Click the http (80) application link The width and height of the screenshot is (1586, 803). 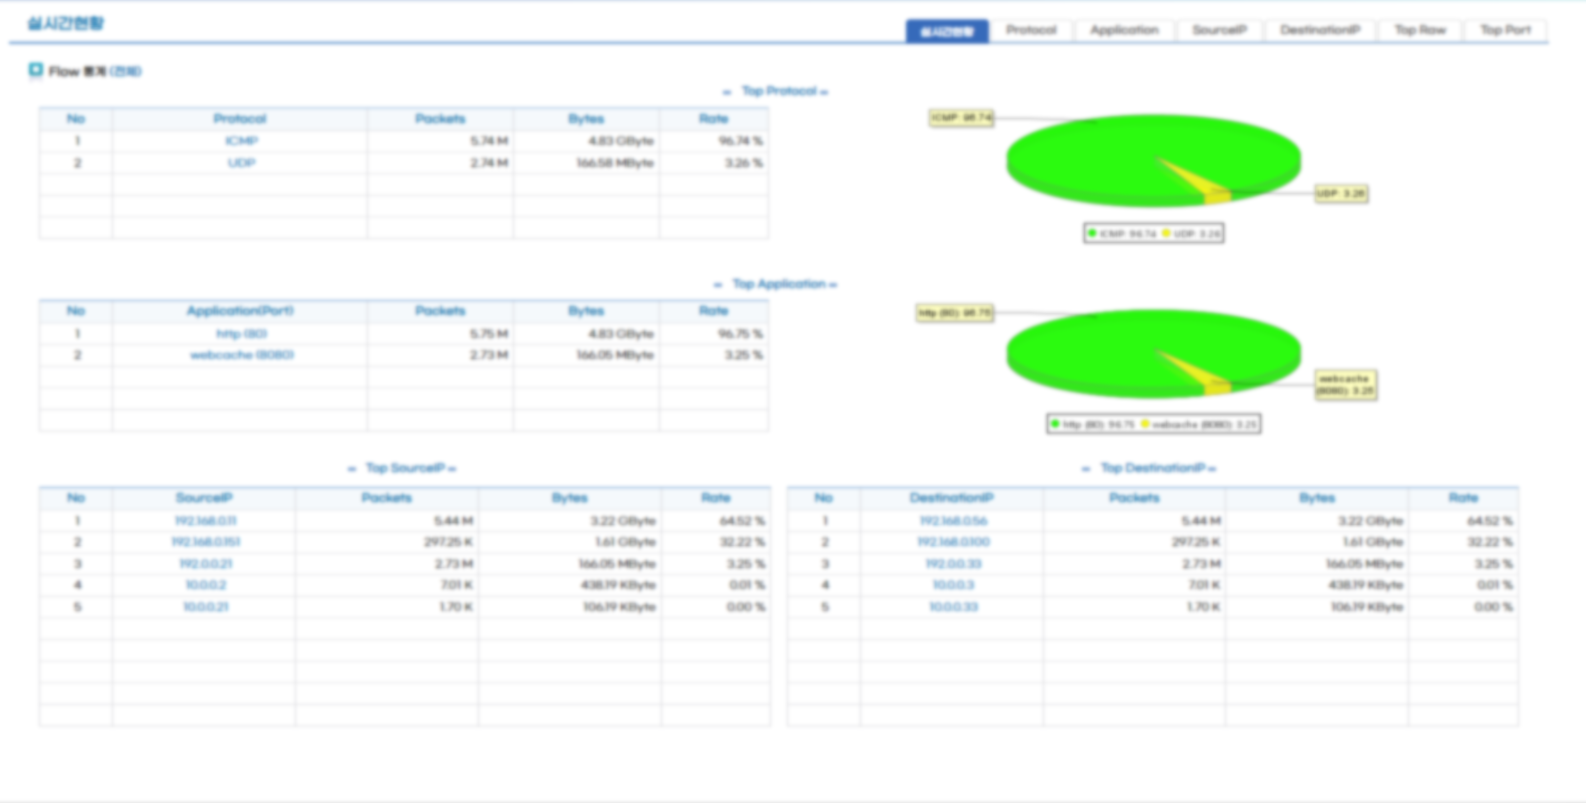click(x=241, y=334)
